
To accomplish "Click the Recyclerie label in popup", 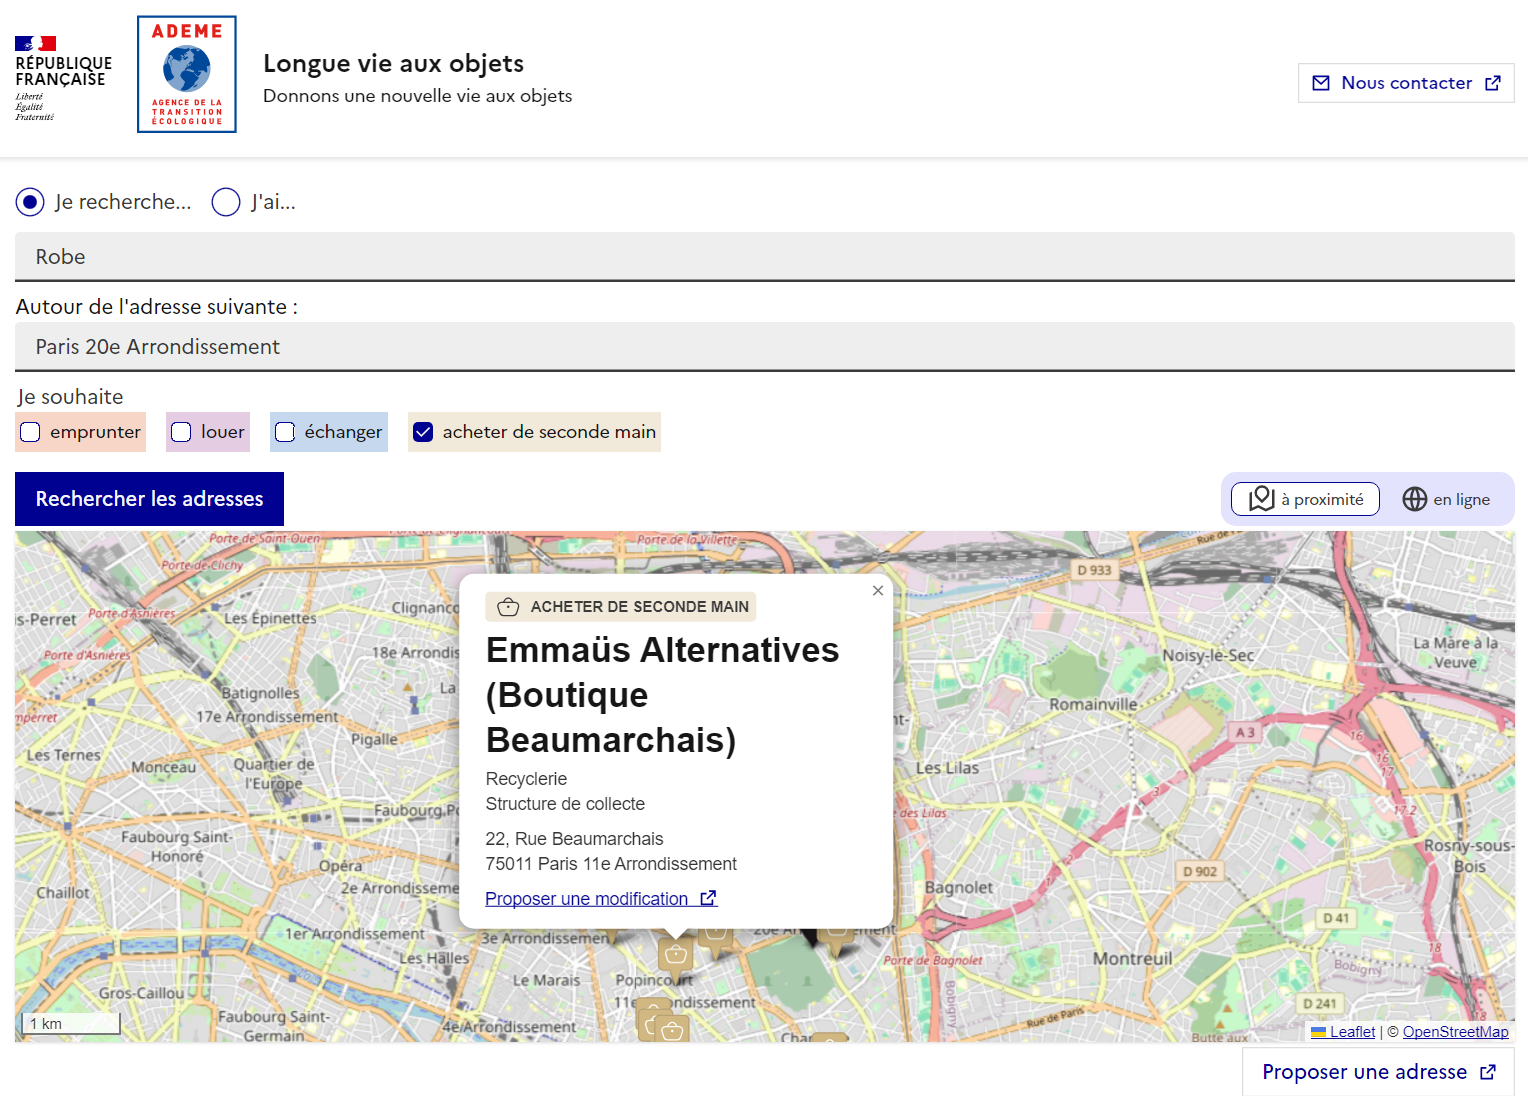I will point(526,779).
